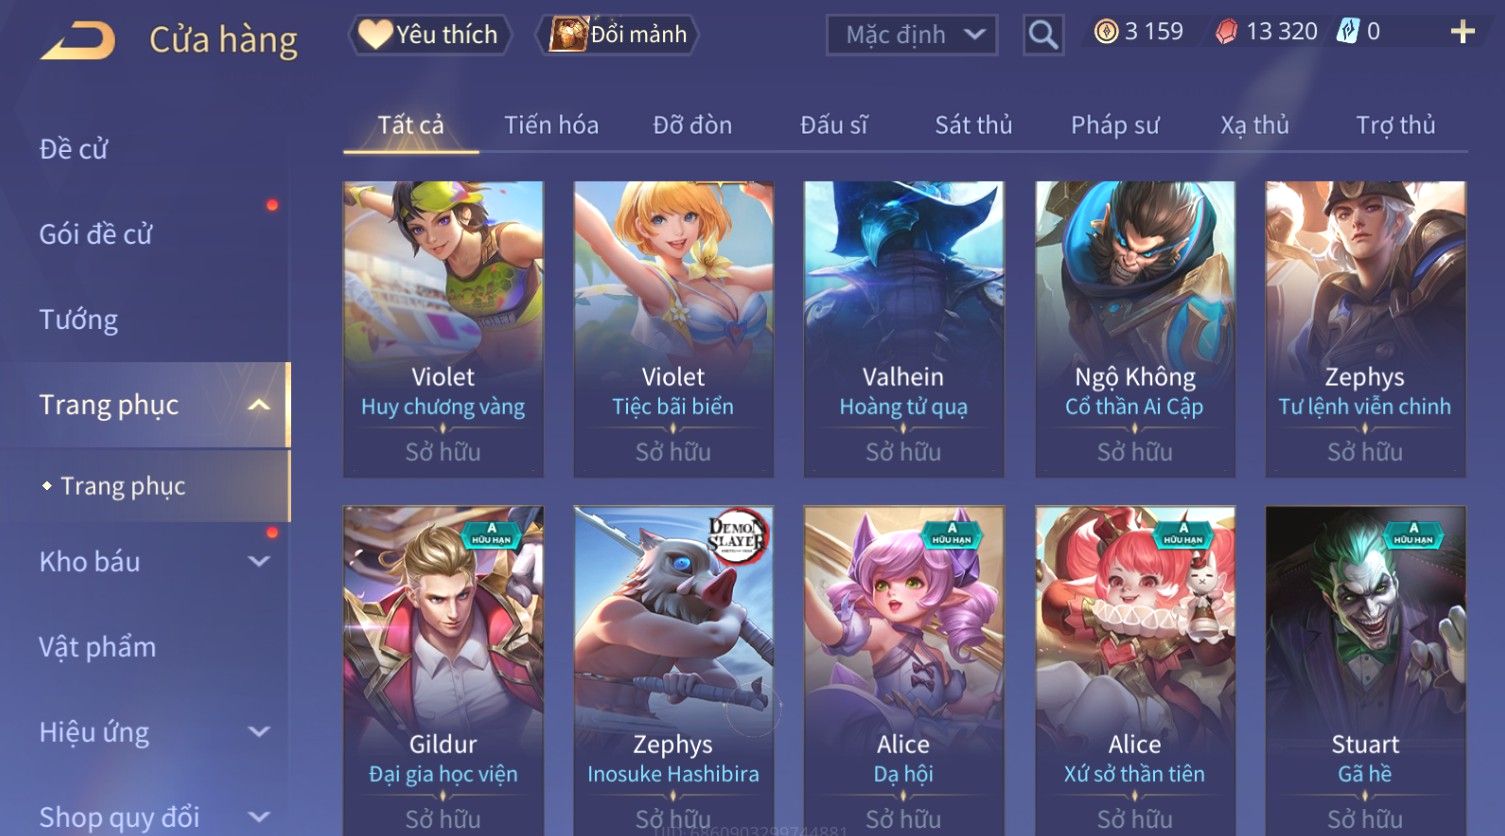Image resolution: width=1505 pixels, height=836 pixels.
Task: Select the Trang phục sub-item
Action: tap(122, 486)
